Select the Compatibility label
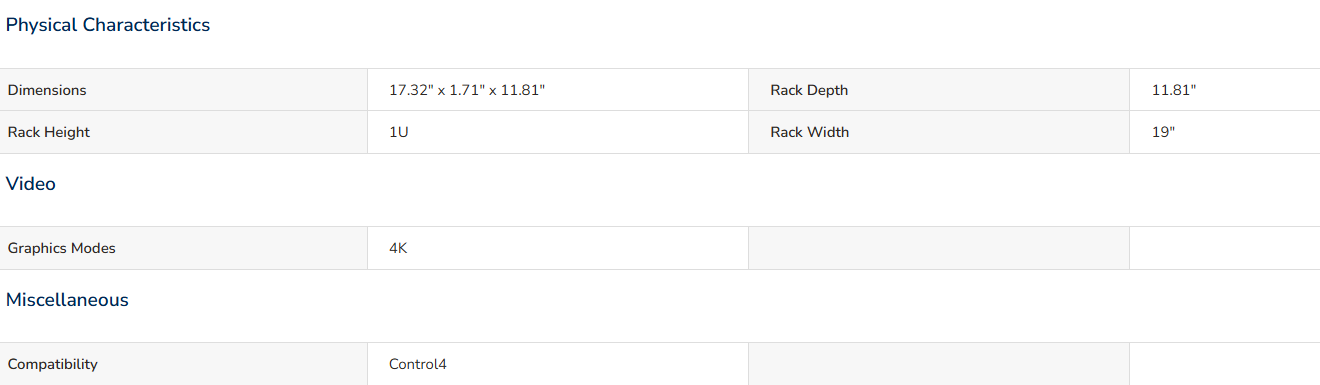The image size is (1320, 385). point(53,364)
